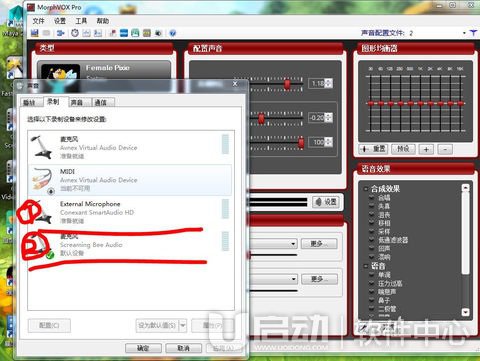Click the equalizer plus button

pyautogui.click(x=426, y=149)
